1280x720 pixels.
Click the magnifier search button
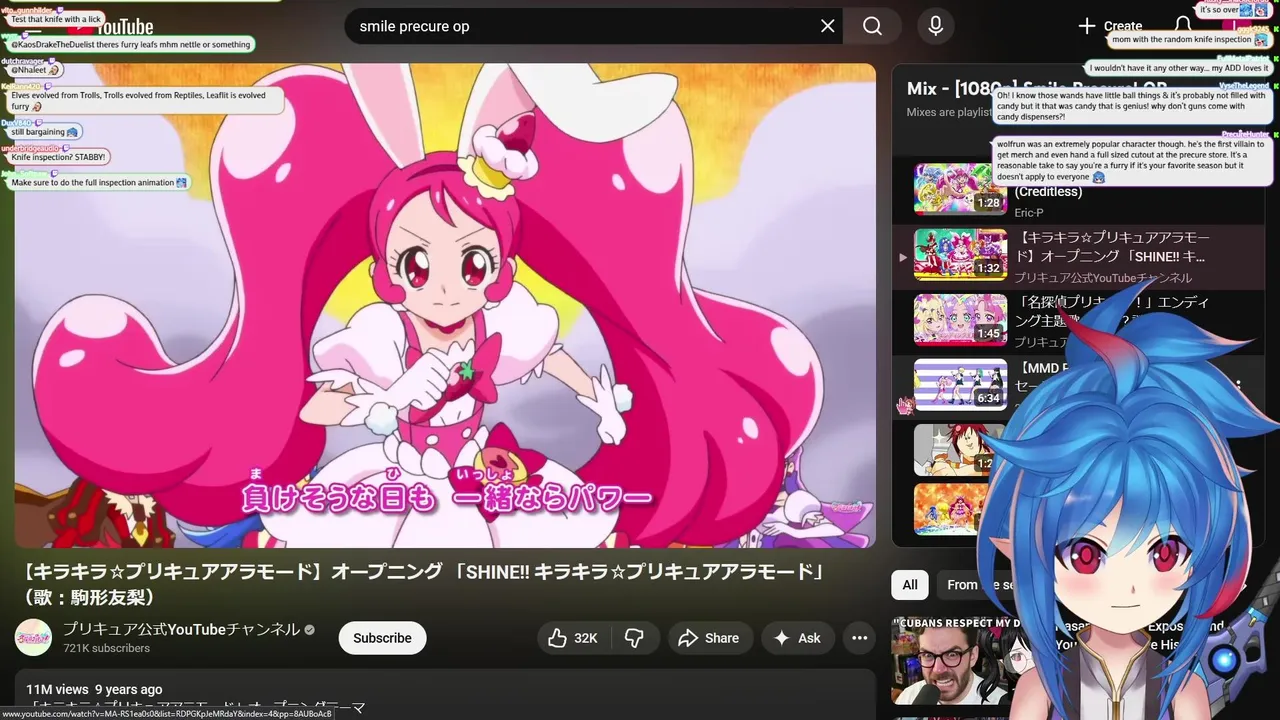coord(873,26)
